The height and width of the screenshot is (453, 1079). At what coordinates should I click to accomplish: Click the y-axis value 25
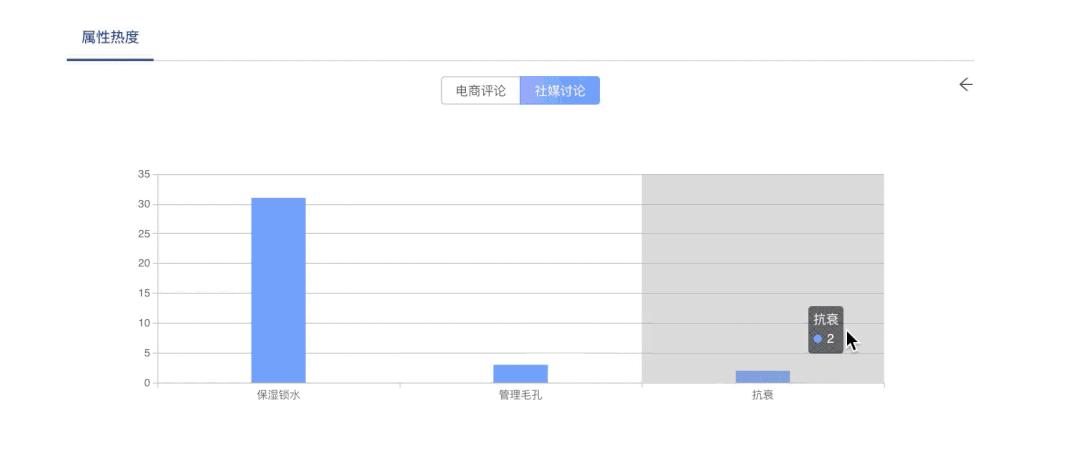[x=144, y=234]
